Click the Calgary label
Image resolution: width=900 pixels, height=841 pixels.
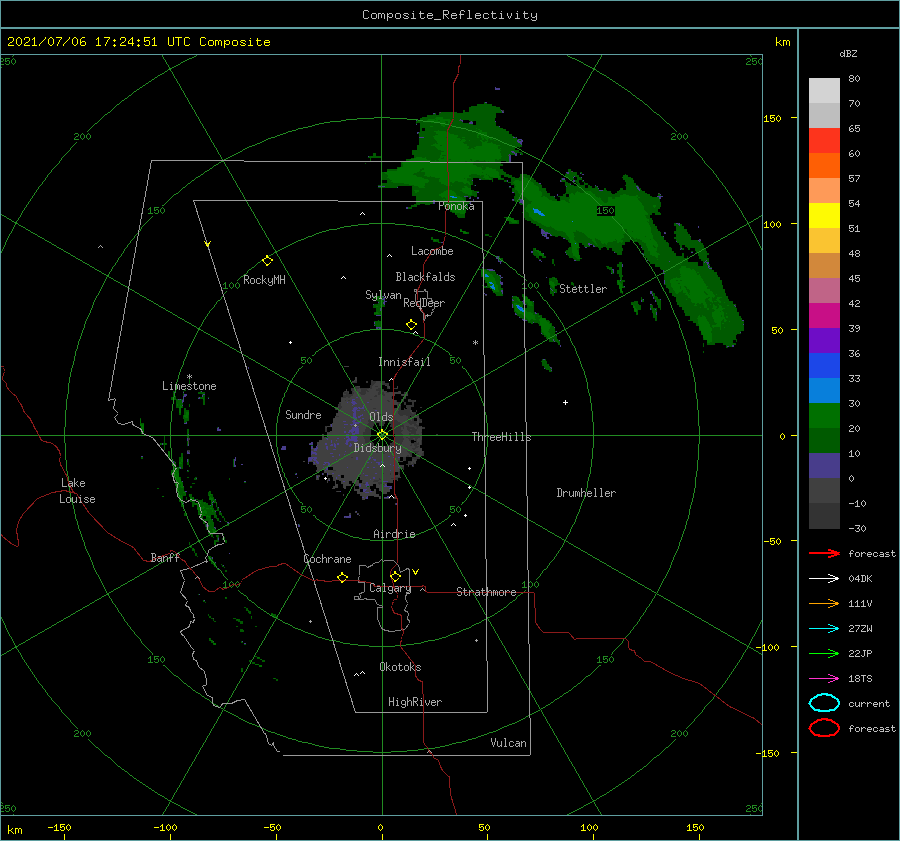[390, 588]
